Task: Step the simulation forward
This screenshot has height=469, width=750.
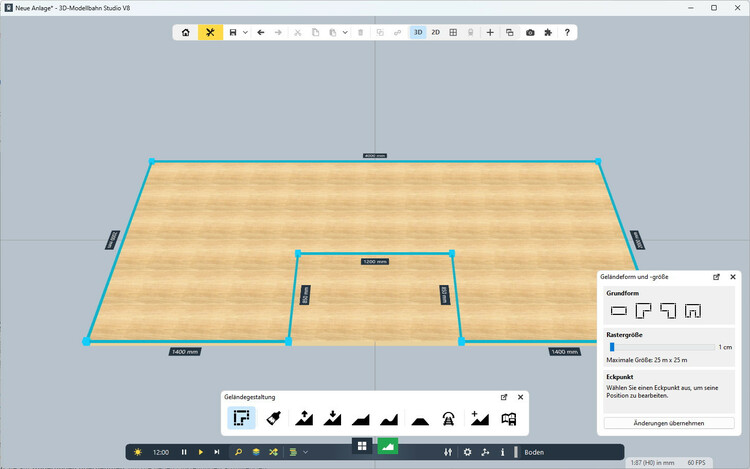Action: point(217,452)
